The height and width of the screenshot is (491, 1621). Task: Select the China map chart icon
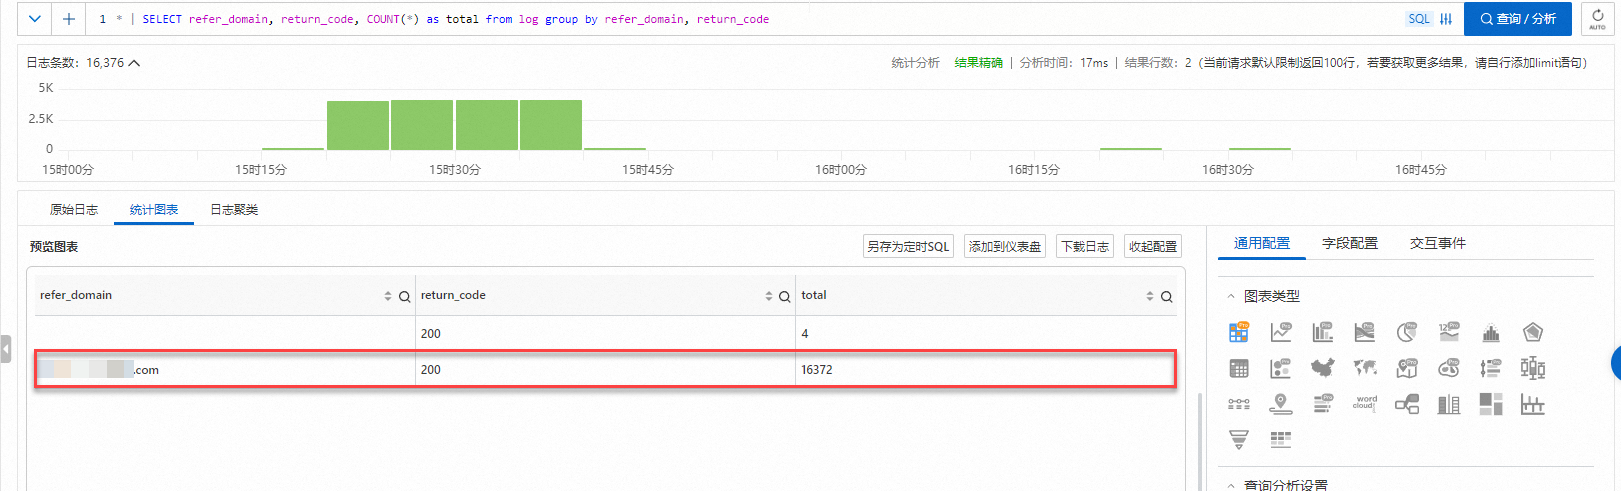pos(1323,368)
